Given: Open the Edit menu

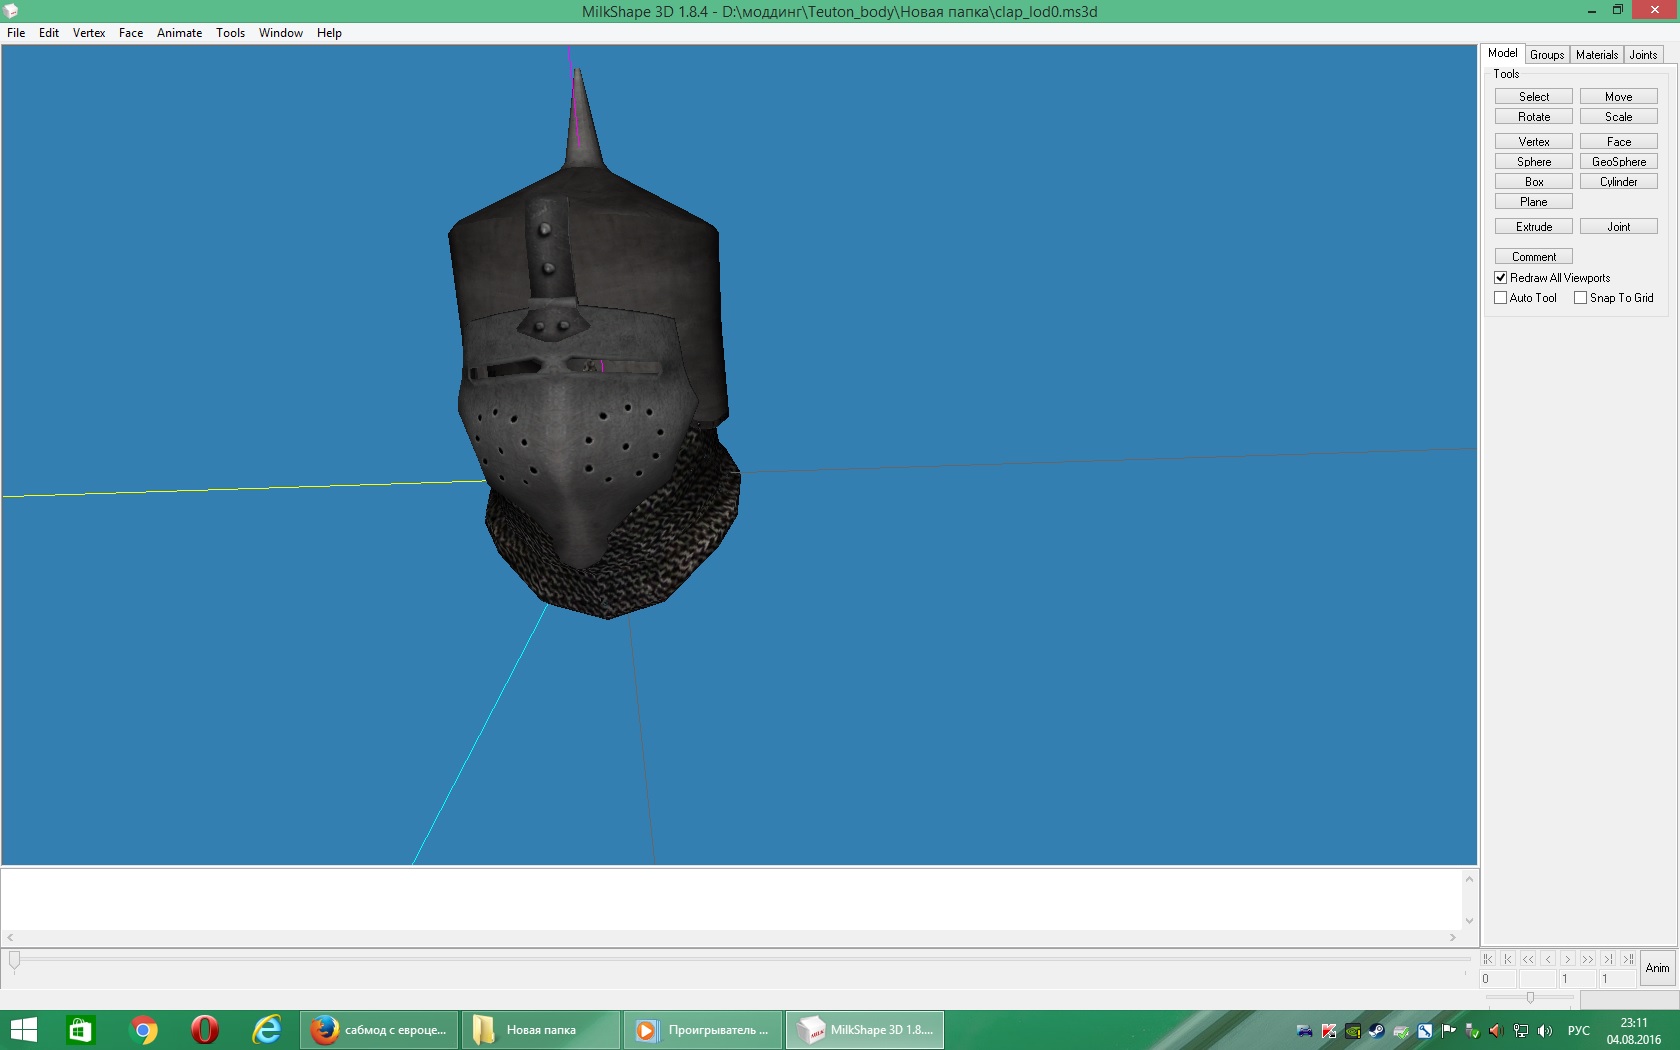Looking at the screenshot, I should (x=49, y=33).
